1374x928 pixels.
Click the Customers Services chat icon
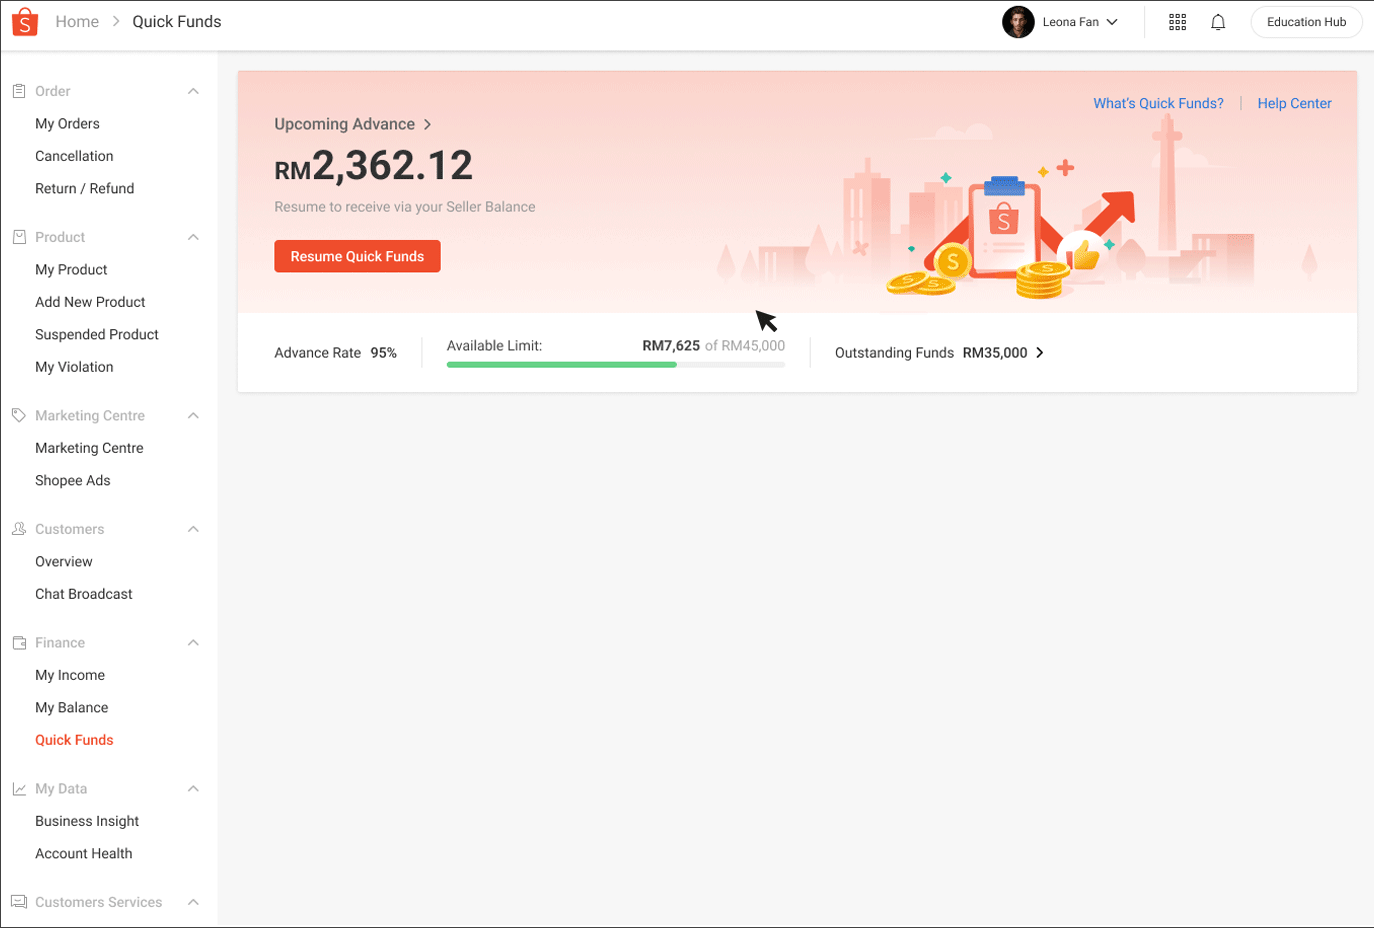click(x=19, y=902)
